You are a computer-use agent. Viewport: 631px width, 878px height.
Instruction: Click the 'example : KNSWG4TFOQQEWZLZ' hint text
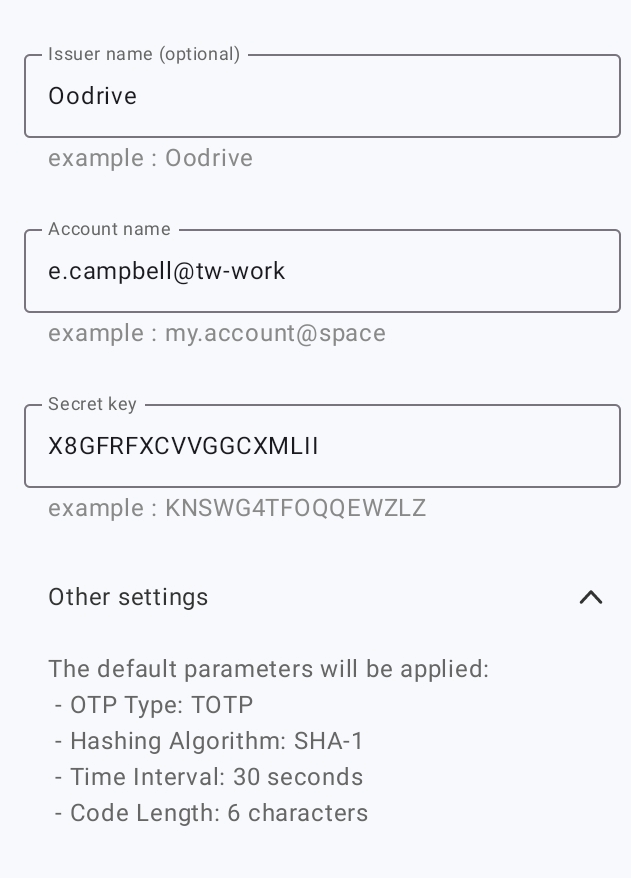click(x=237, y=508)
